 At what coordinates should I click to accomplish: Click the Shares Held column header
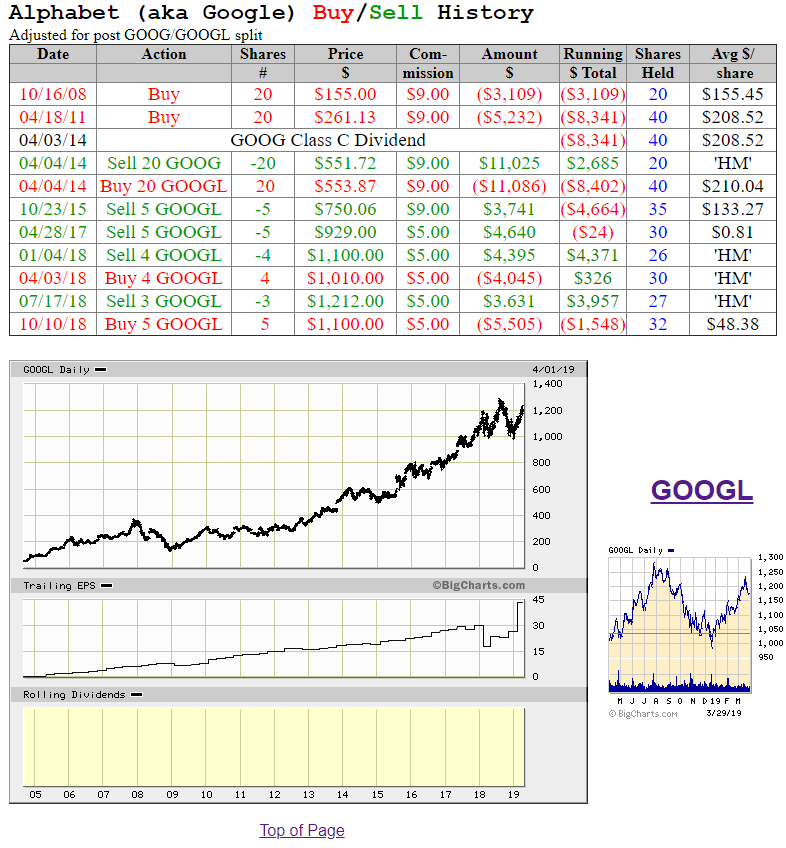click(658, 63)
